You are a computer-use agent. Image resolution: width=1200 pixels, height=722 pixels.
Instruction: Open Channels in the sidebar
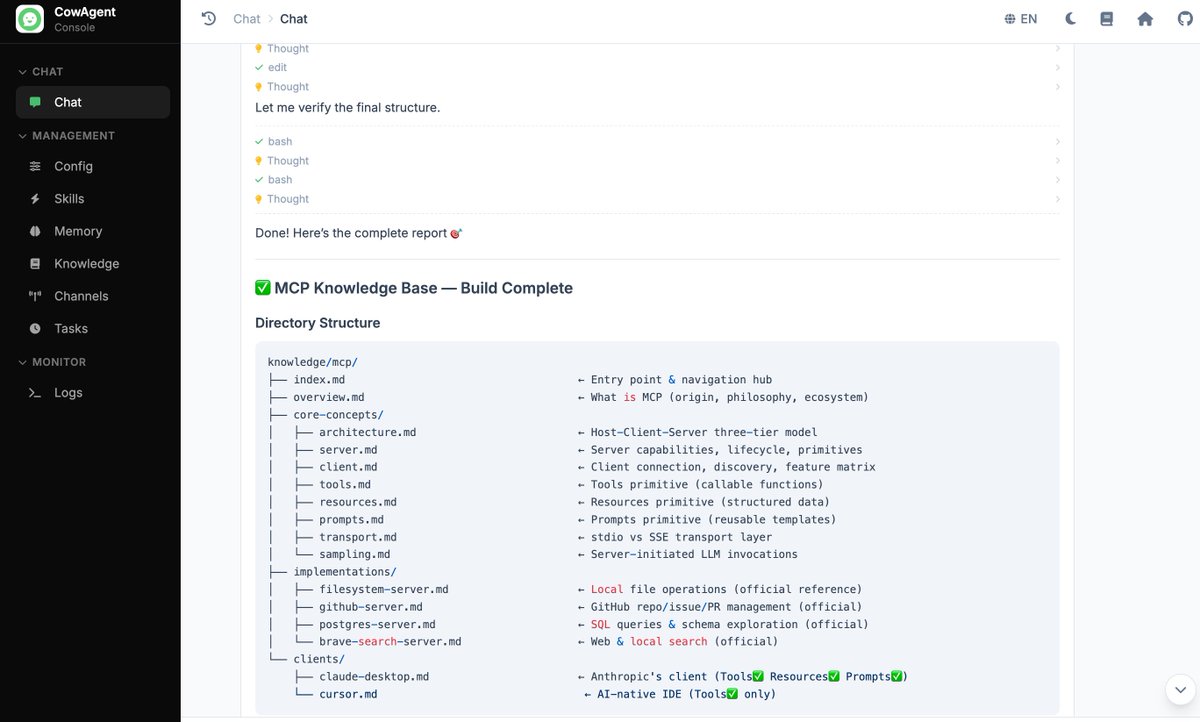pyautogui.click(x=93, y=296)
